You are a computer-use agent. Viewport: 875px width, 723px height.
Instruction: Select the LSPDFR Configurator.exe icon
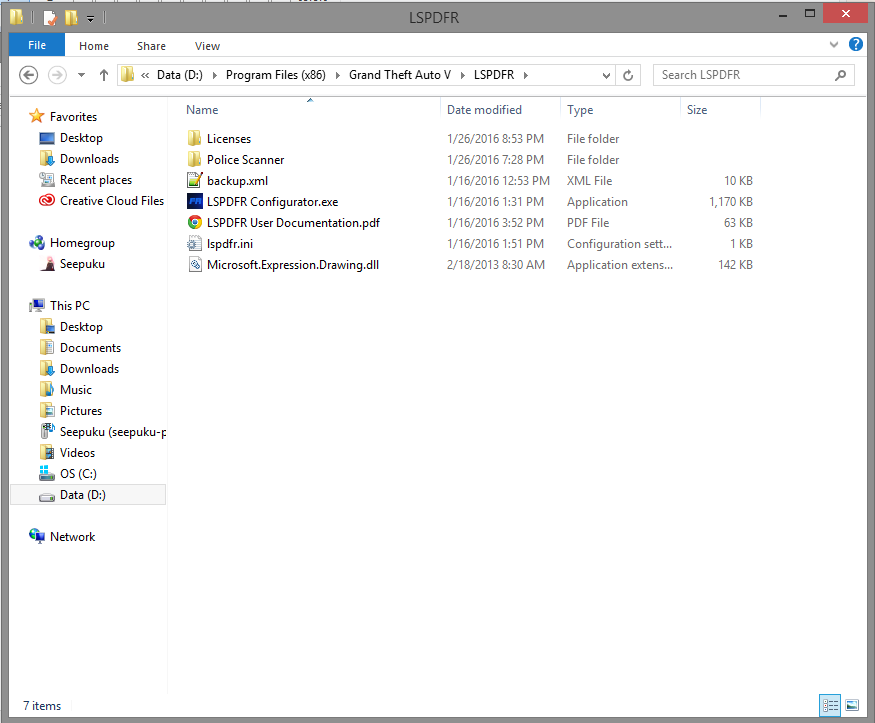click(x=195, y=201)
